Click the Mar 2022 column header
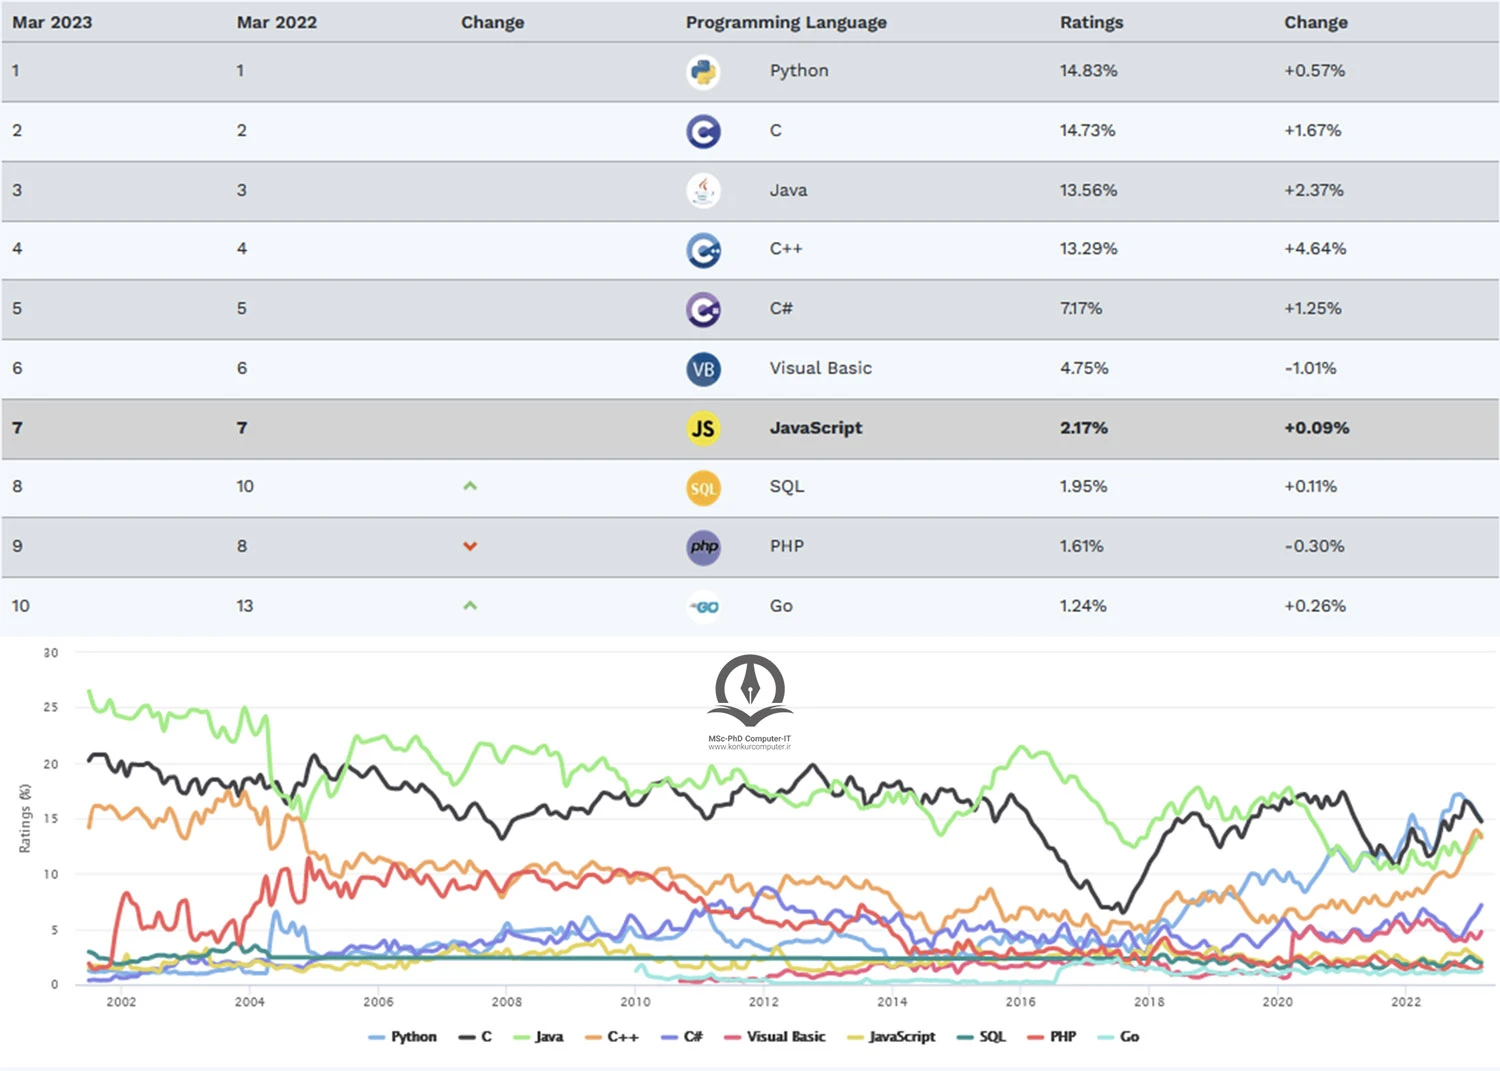This screenshot has width=1500, height=1071. [x=277, y=22]
